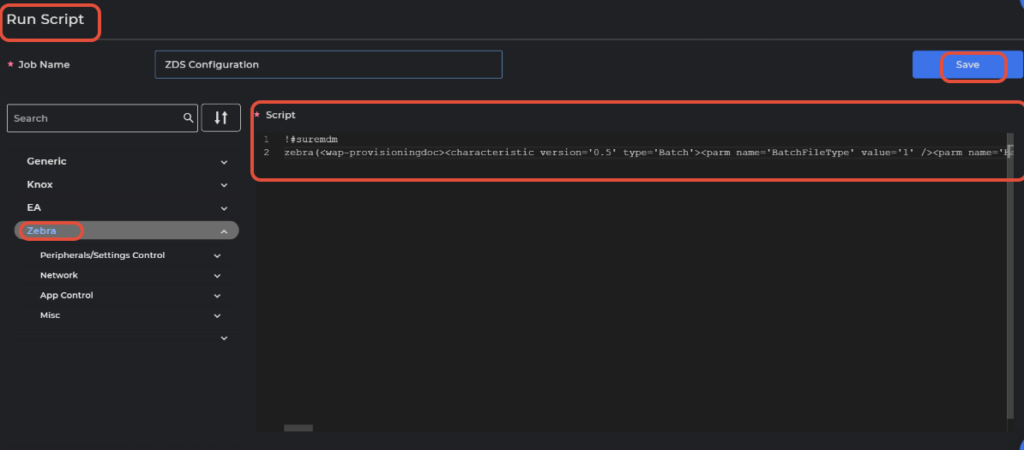This screenshot has height=450, width=1024.
Task: Click the Job Name text field
Action: 328,64
